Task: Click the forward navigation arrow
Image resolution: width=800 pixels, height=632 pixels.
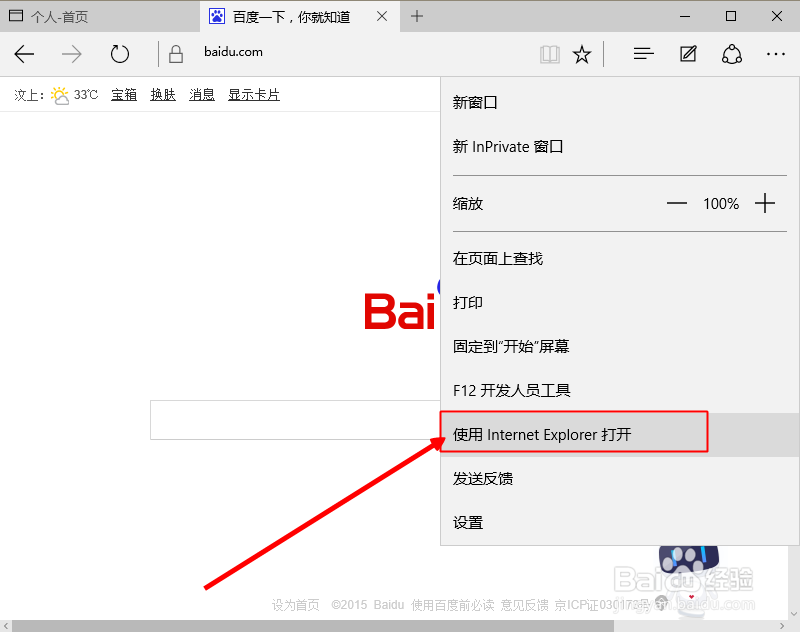Action: pyautogui.click(x=71, y=54)
